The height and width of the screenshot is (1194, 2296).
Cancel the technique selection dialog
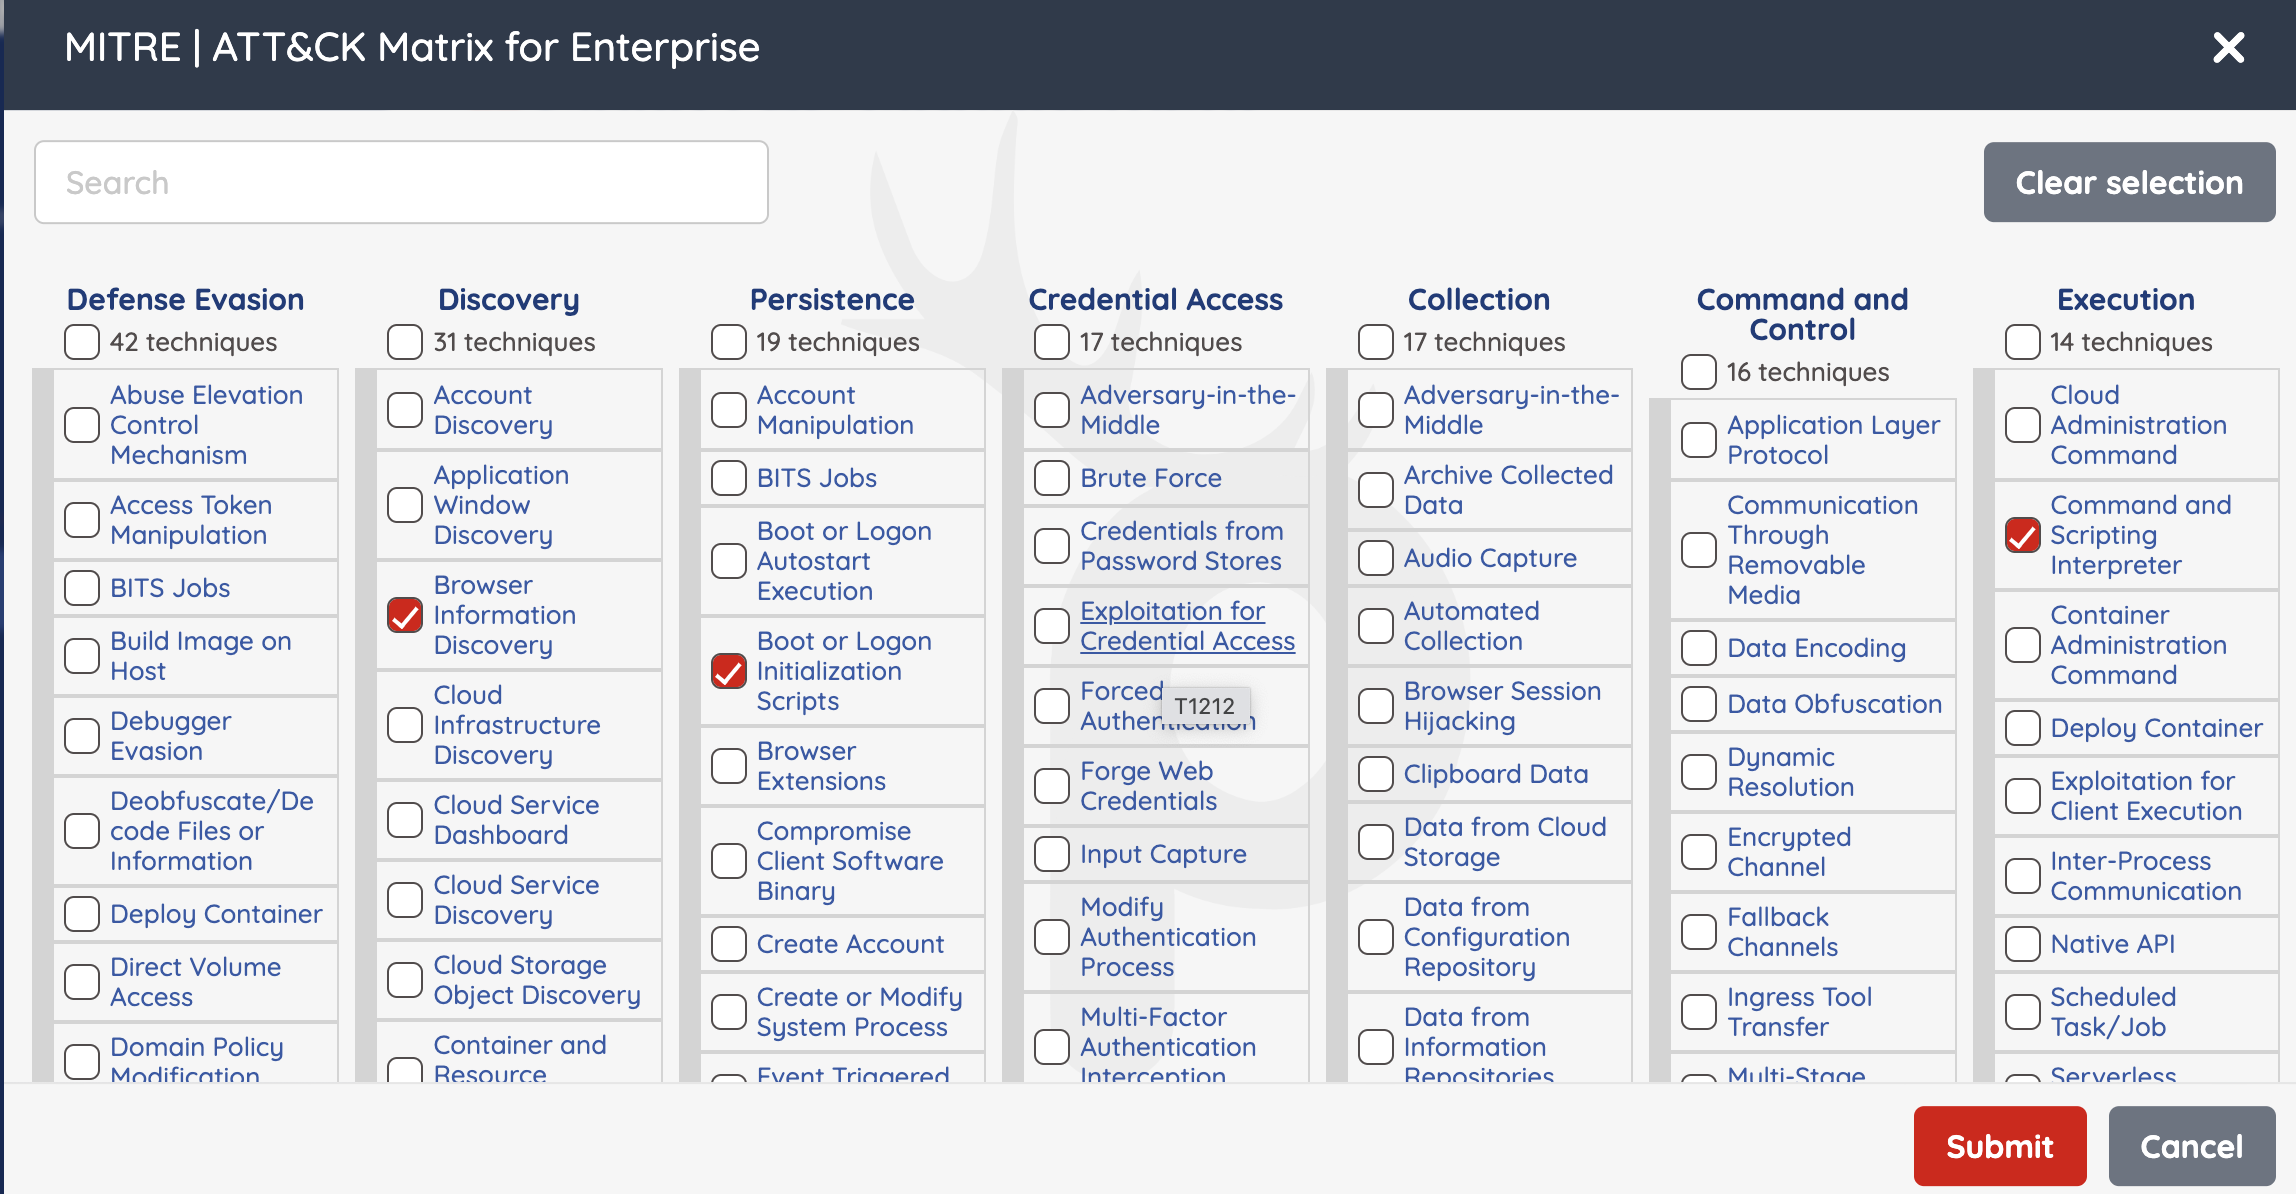2192,1146
